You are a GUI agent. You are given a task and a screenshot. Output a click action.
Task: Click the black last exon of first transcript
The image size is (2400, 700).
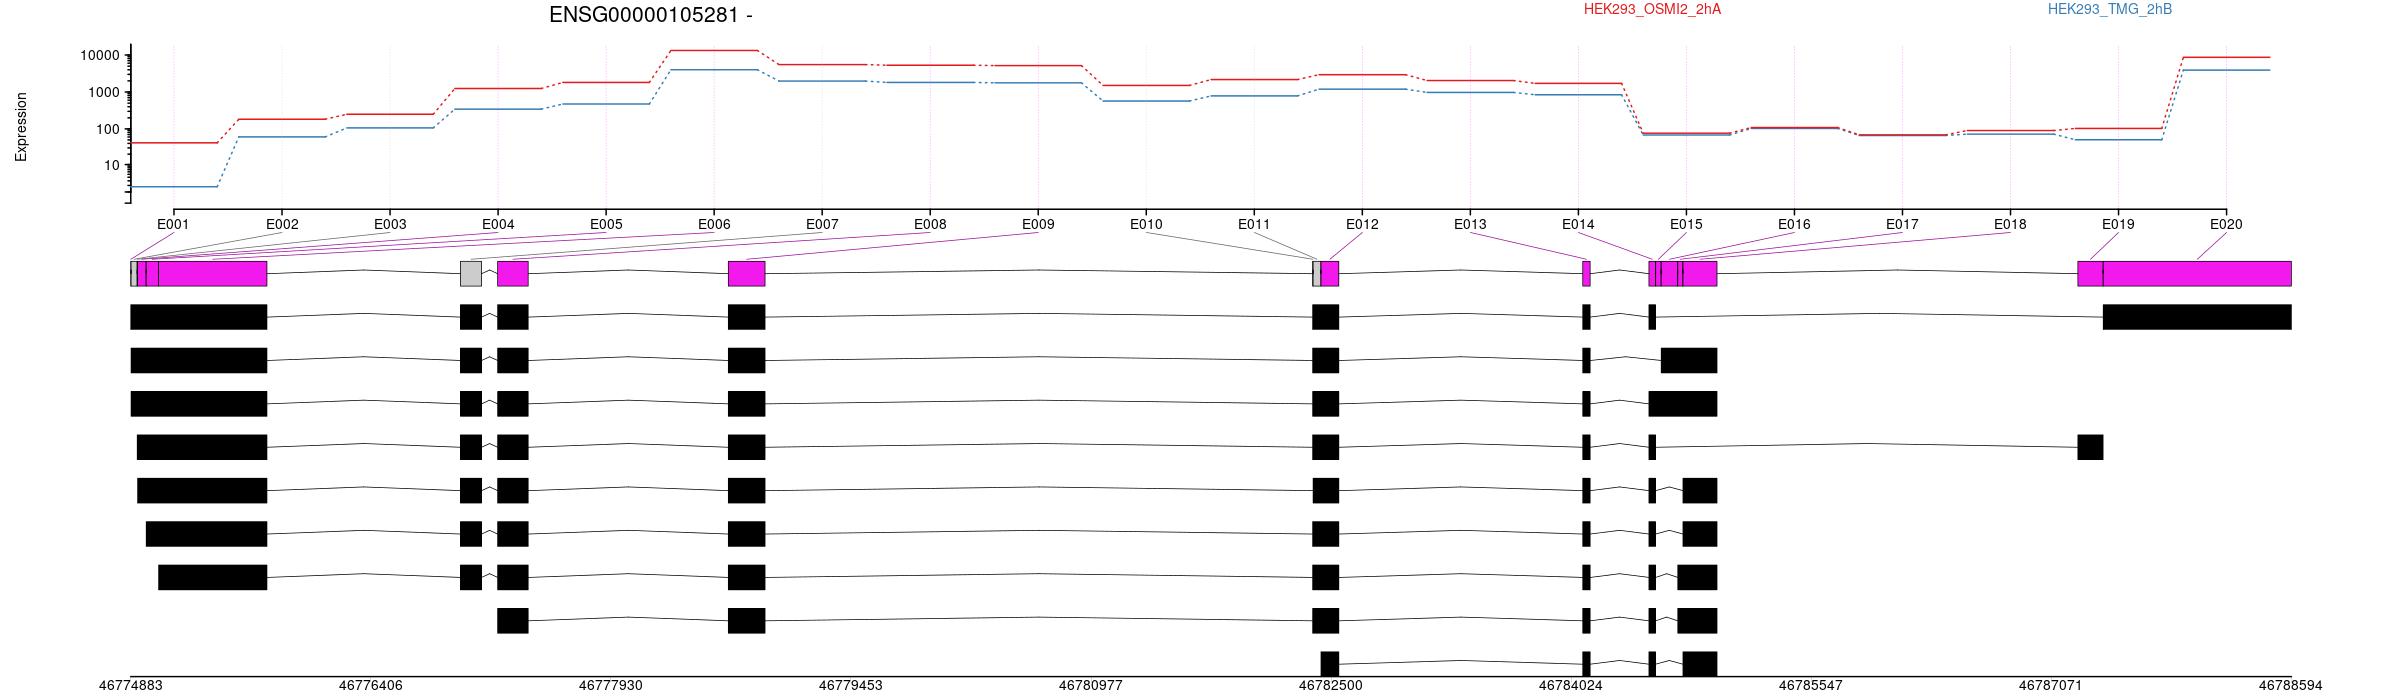pos(2197,317)
